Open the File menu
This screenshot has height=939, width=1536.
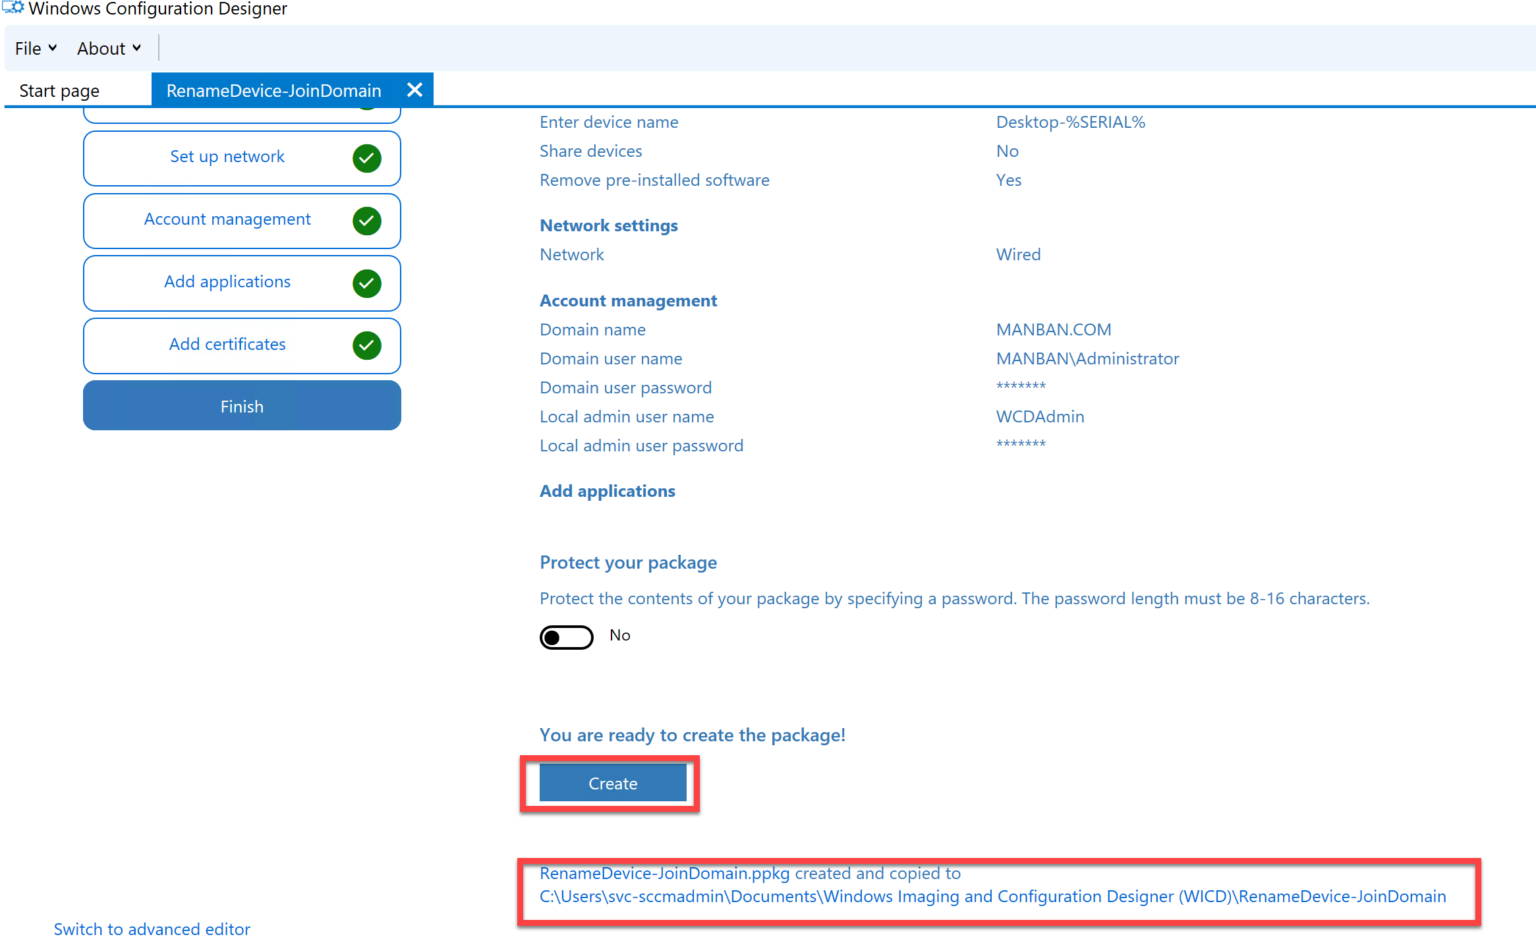(x=26, y=47)
